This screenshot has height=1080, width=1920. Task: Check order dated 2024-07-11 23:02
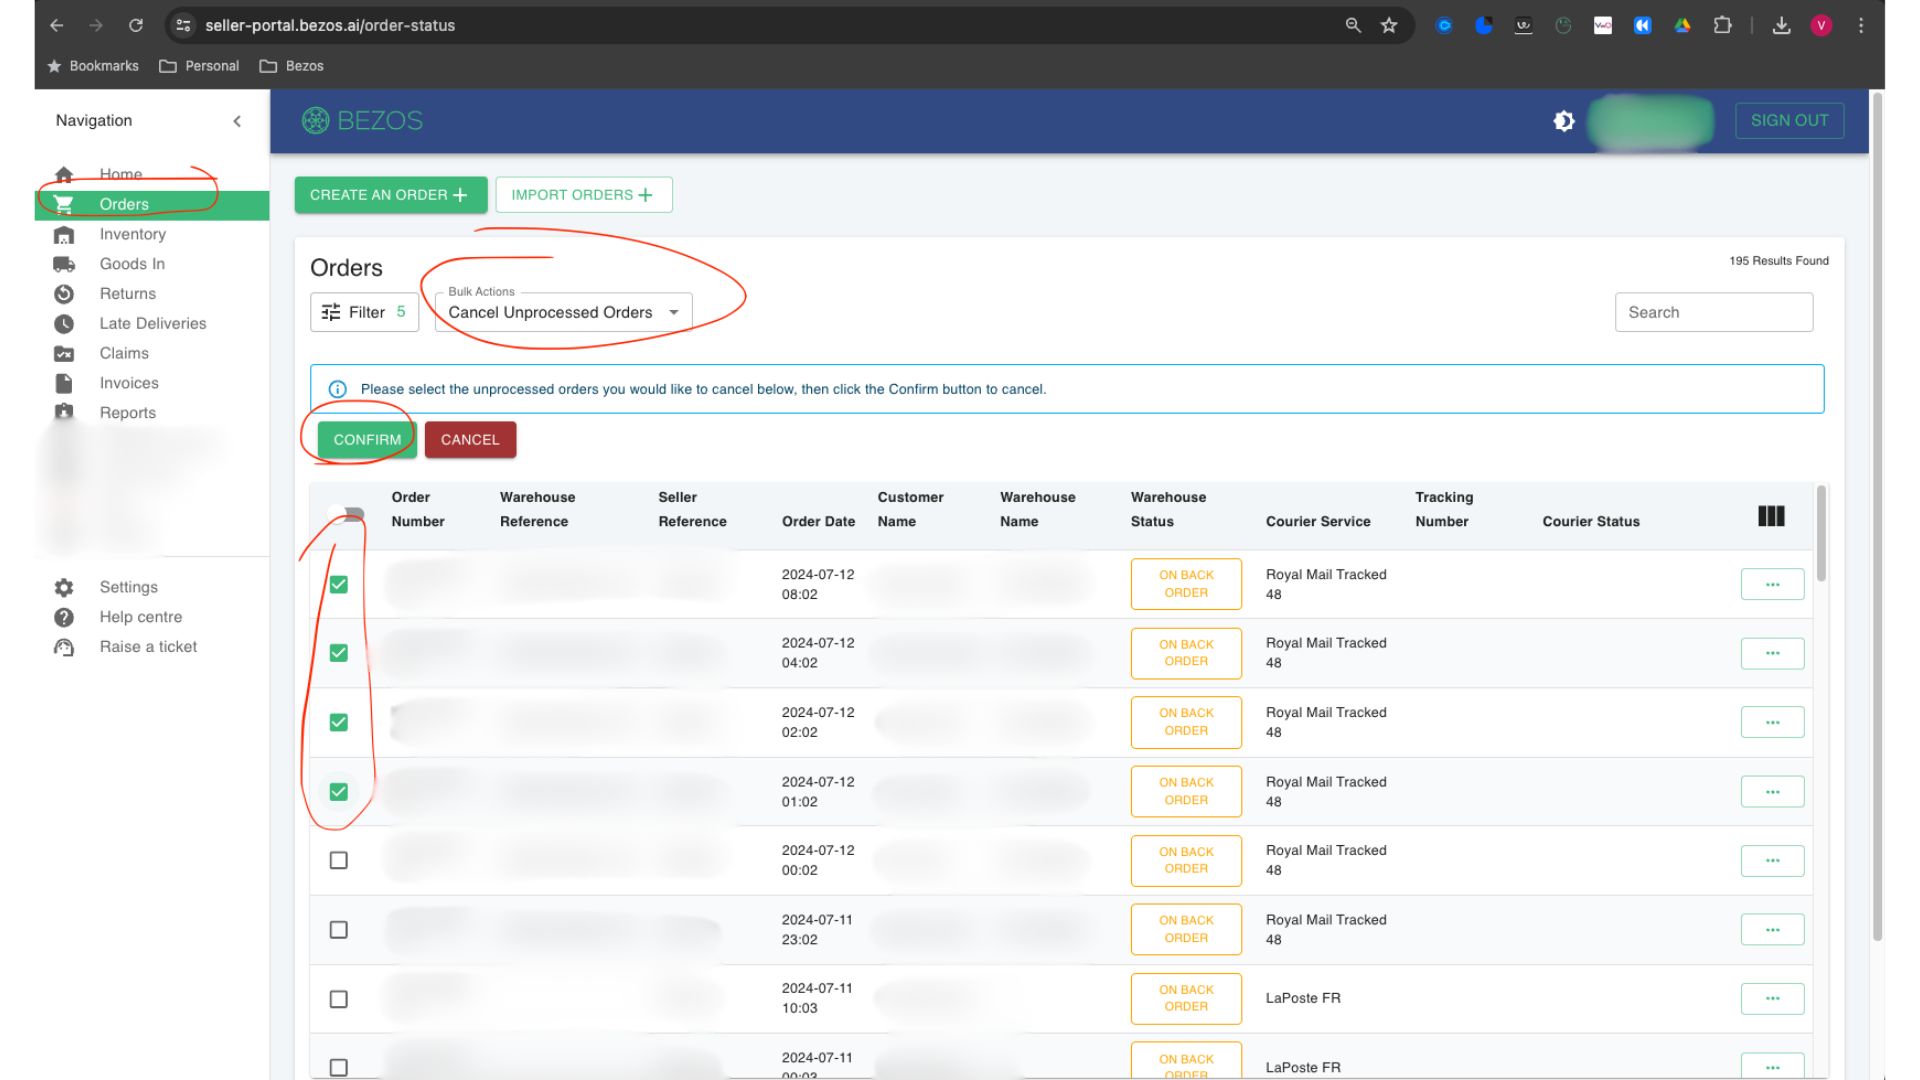coord(339,930)
